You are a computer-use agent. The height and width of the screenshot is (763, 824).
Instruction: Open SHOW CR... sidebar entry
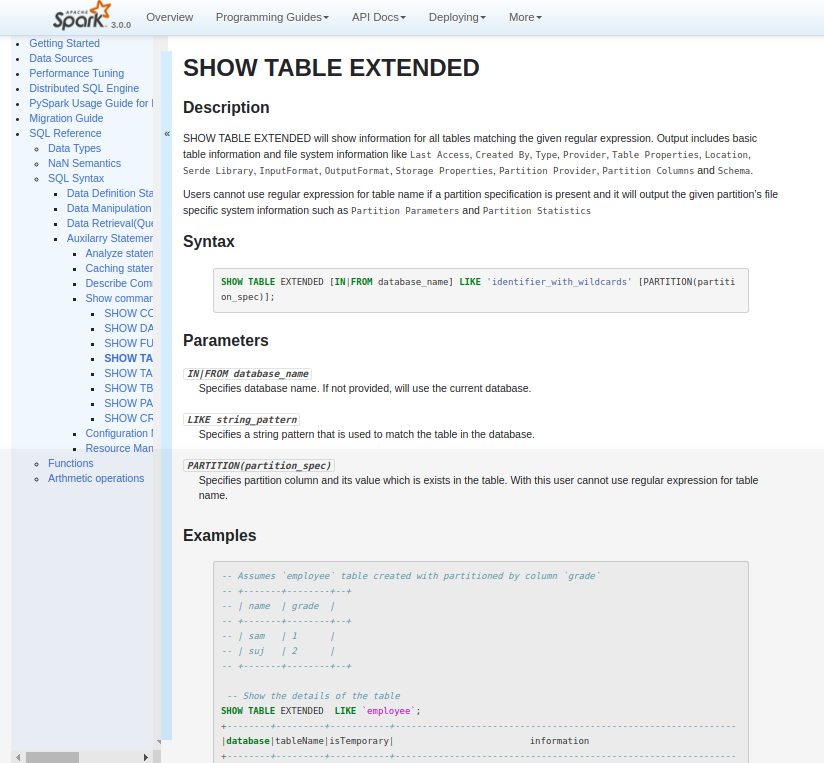tap(129, 418)
